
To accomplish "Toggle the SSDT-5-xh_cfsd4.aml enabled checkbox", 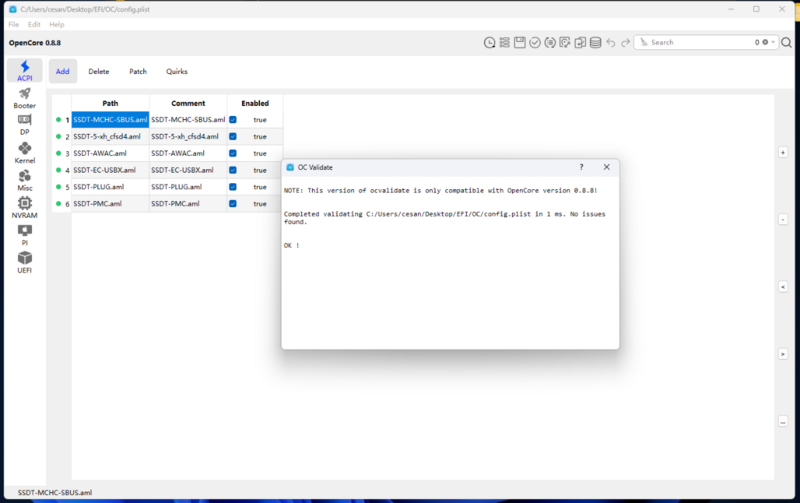I will coord(233,137).
